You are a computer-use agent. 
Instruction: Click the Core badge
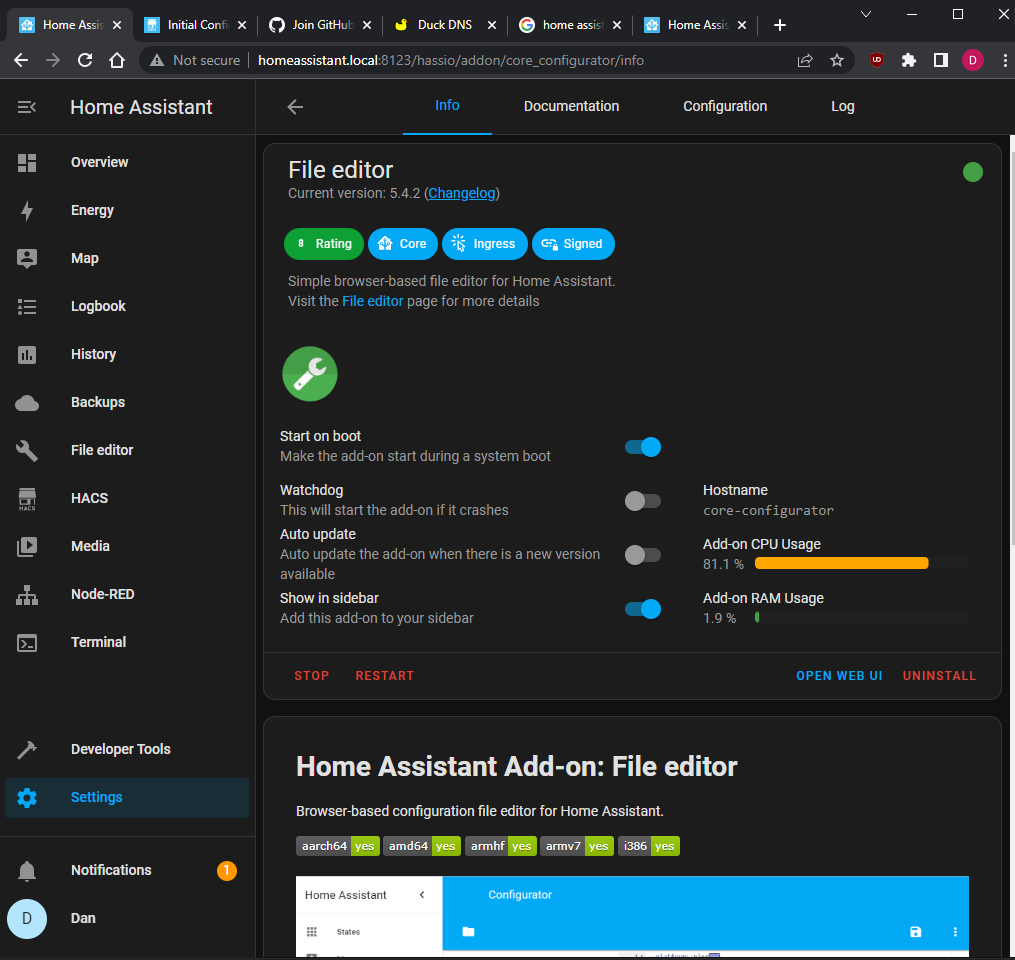tap(403, 244)
